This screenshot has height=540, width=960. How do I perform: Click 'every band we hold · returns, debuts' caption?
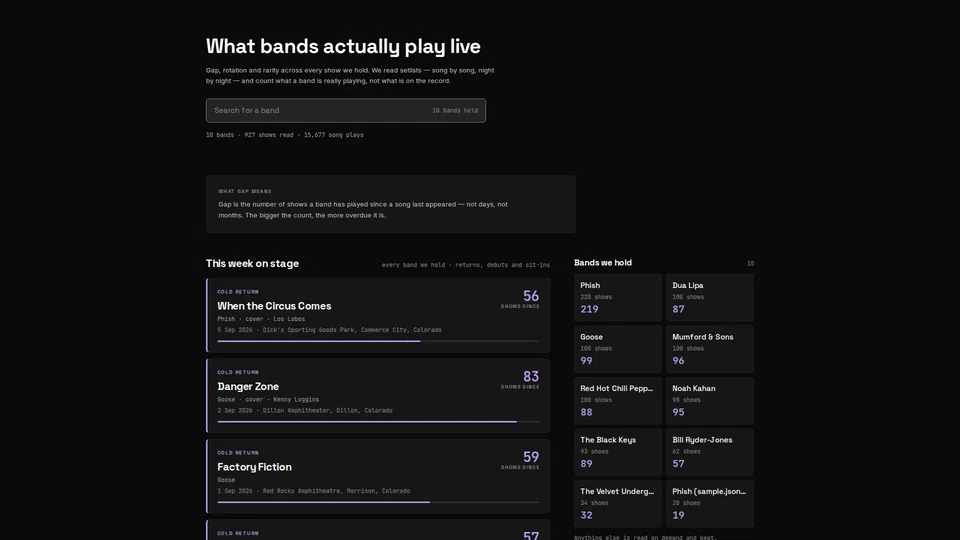tap(466, 265)
